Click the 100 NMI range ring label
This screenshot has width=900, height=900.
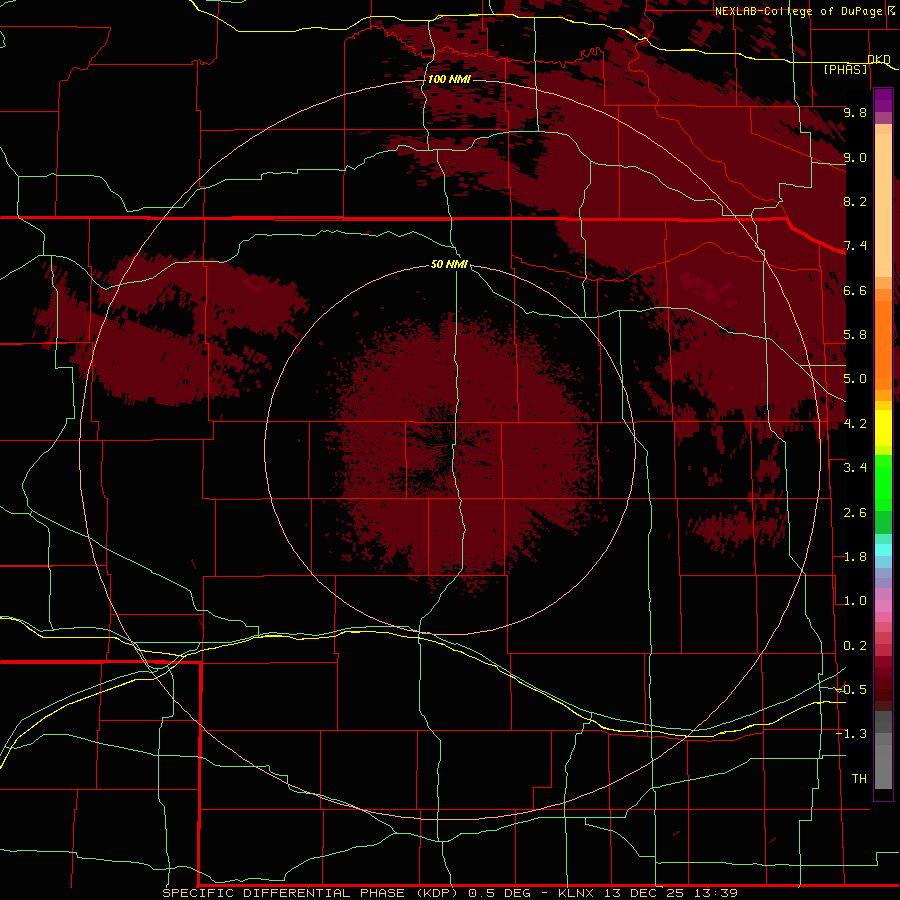[x=449, y=79]
